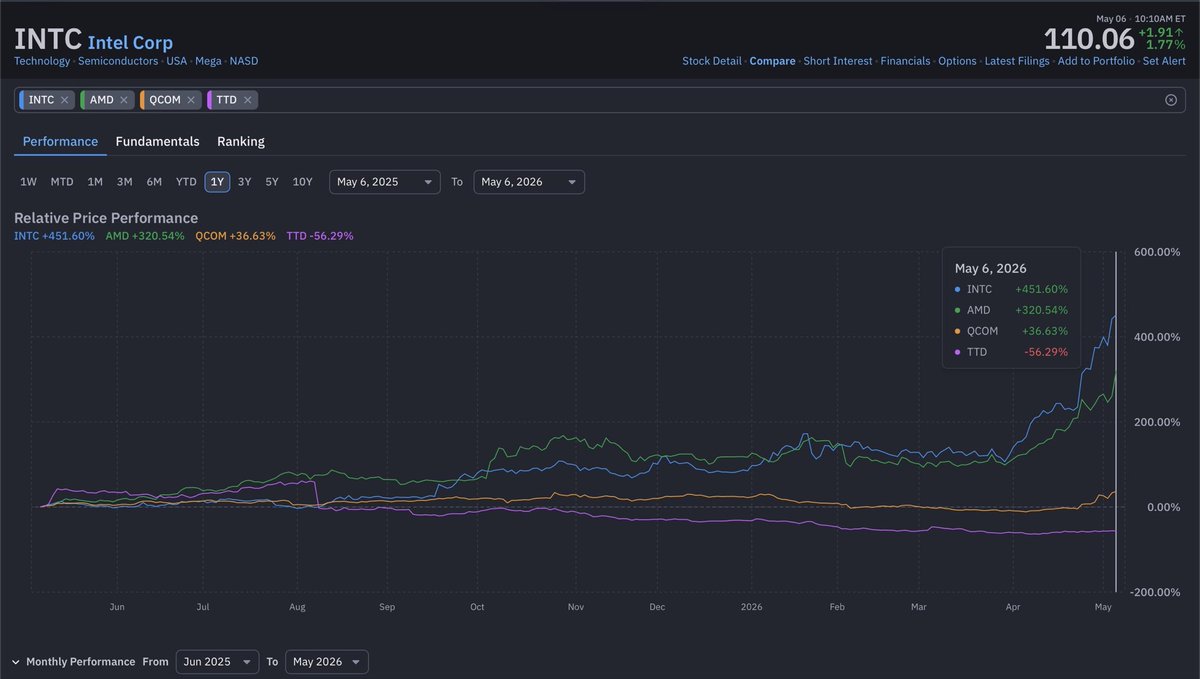Click the QCOM orange dot in tooltip
1200x679 pixels.
959,331
